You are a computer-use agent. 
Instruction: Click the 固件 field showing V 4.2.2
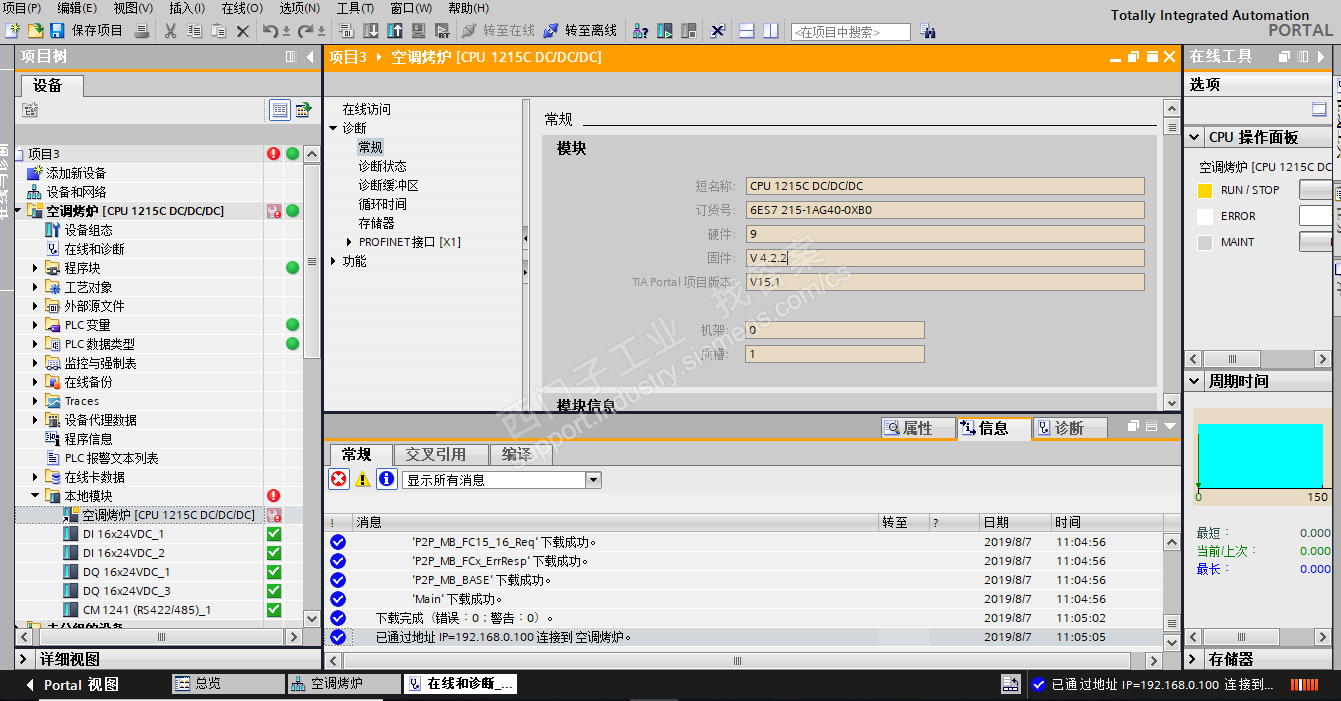pos(944,258)
